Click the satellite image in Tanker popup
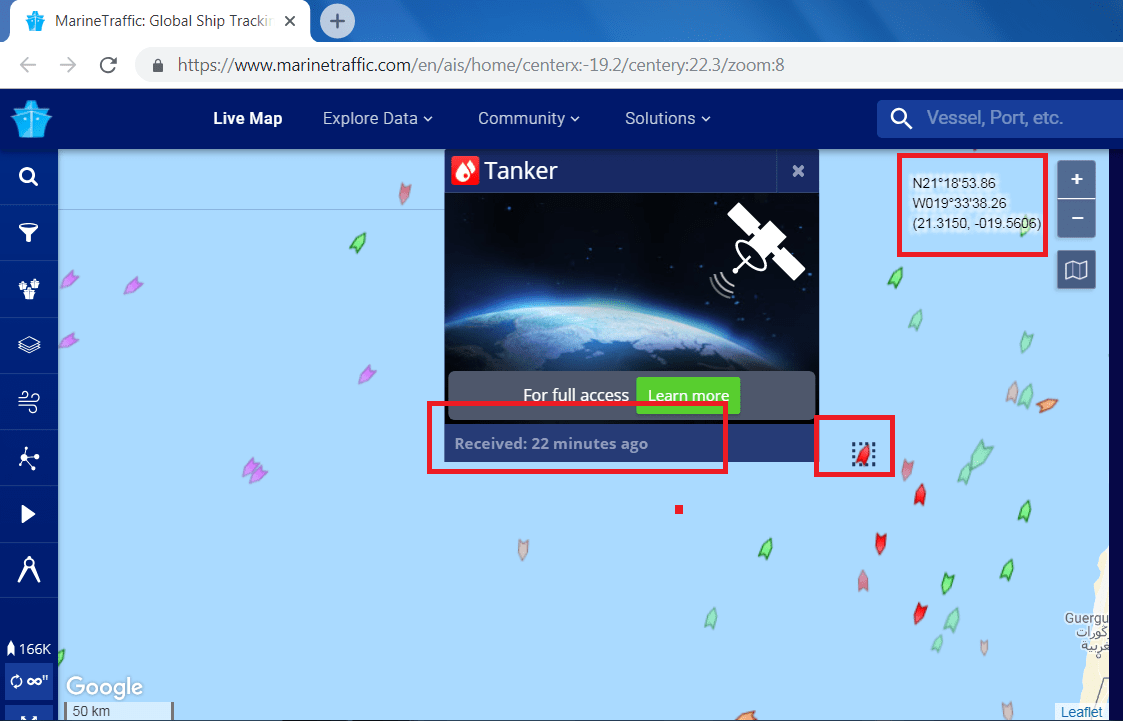 631,281
